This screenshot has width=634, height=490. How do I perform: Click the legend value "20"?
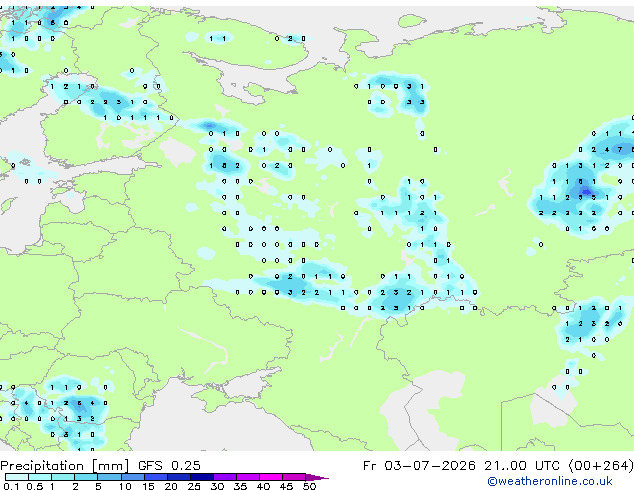click(171, 486)
